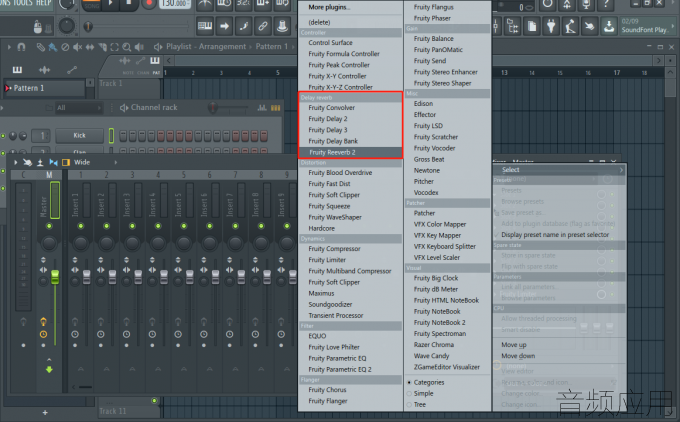
Task: Toggle the green select LED on the Kick channel
Action: [111, 136]
